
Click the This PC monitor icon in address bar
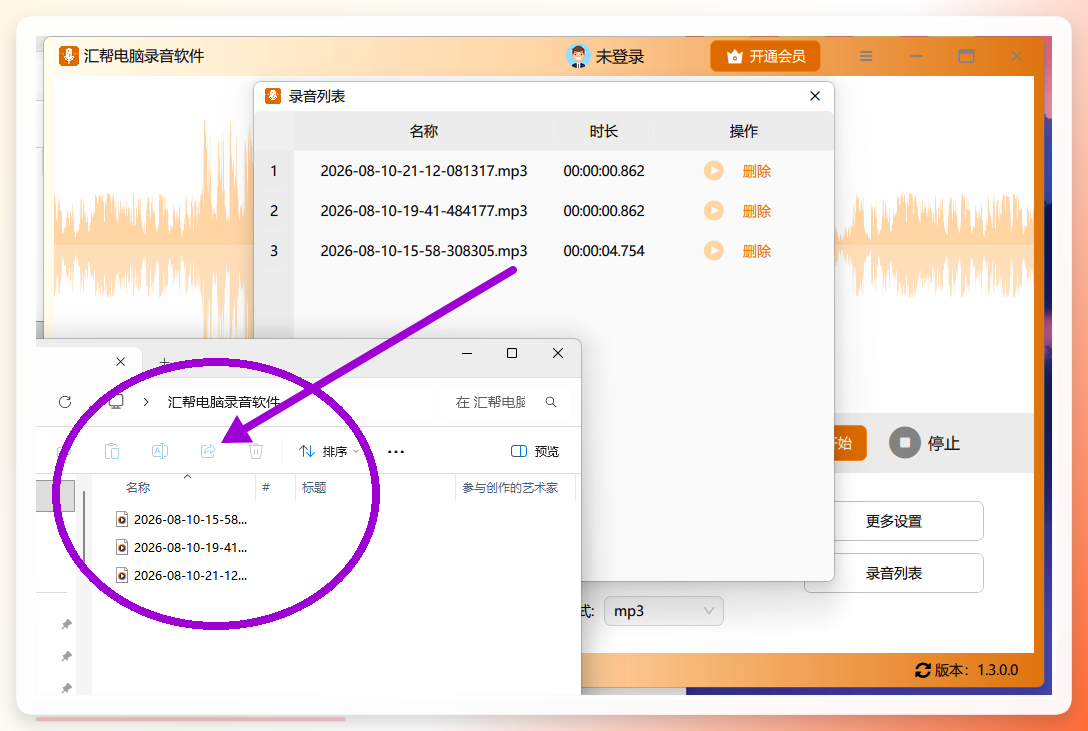coord(116,402)
